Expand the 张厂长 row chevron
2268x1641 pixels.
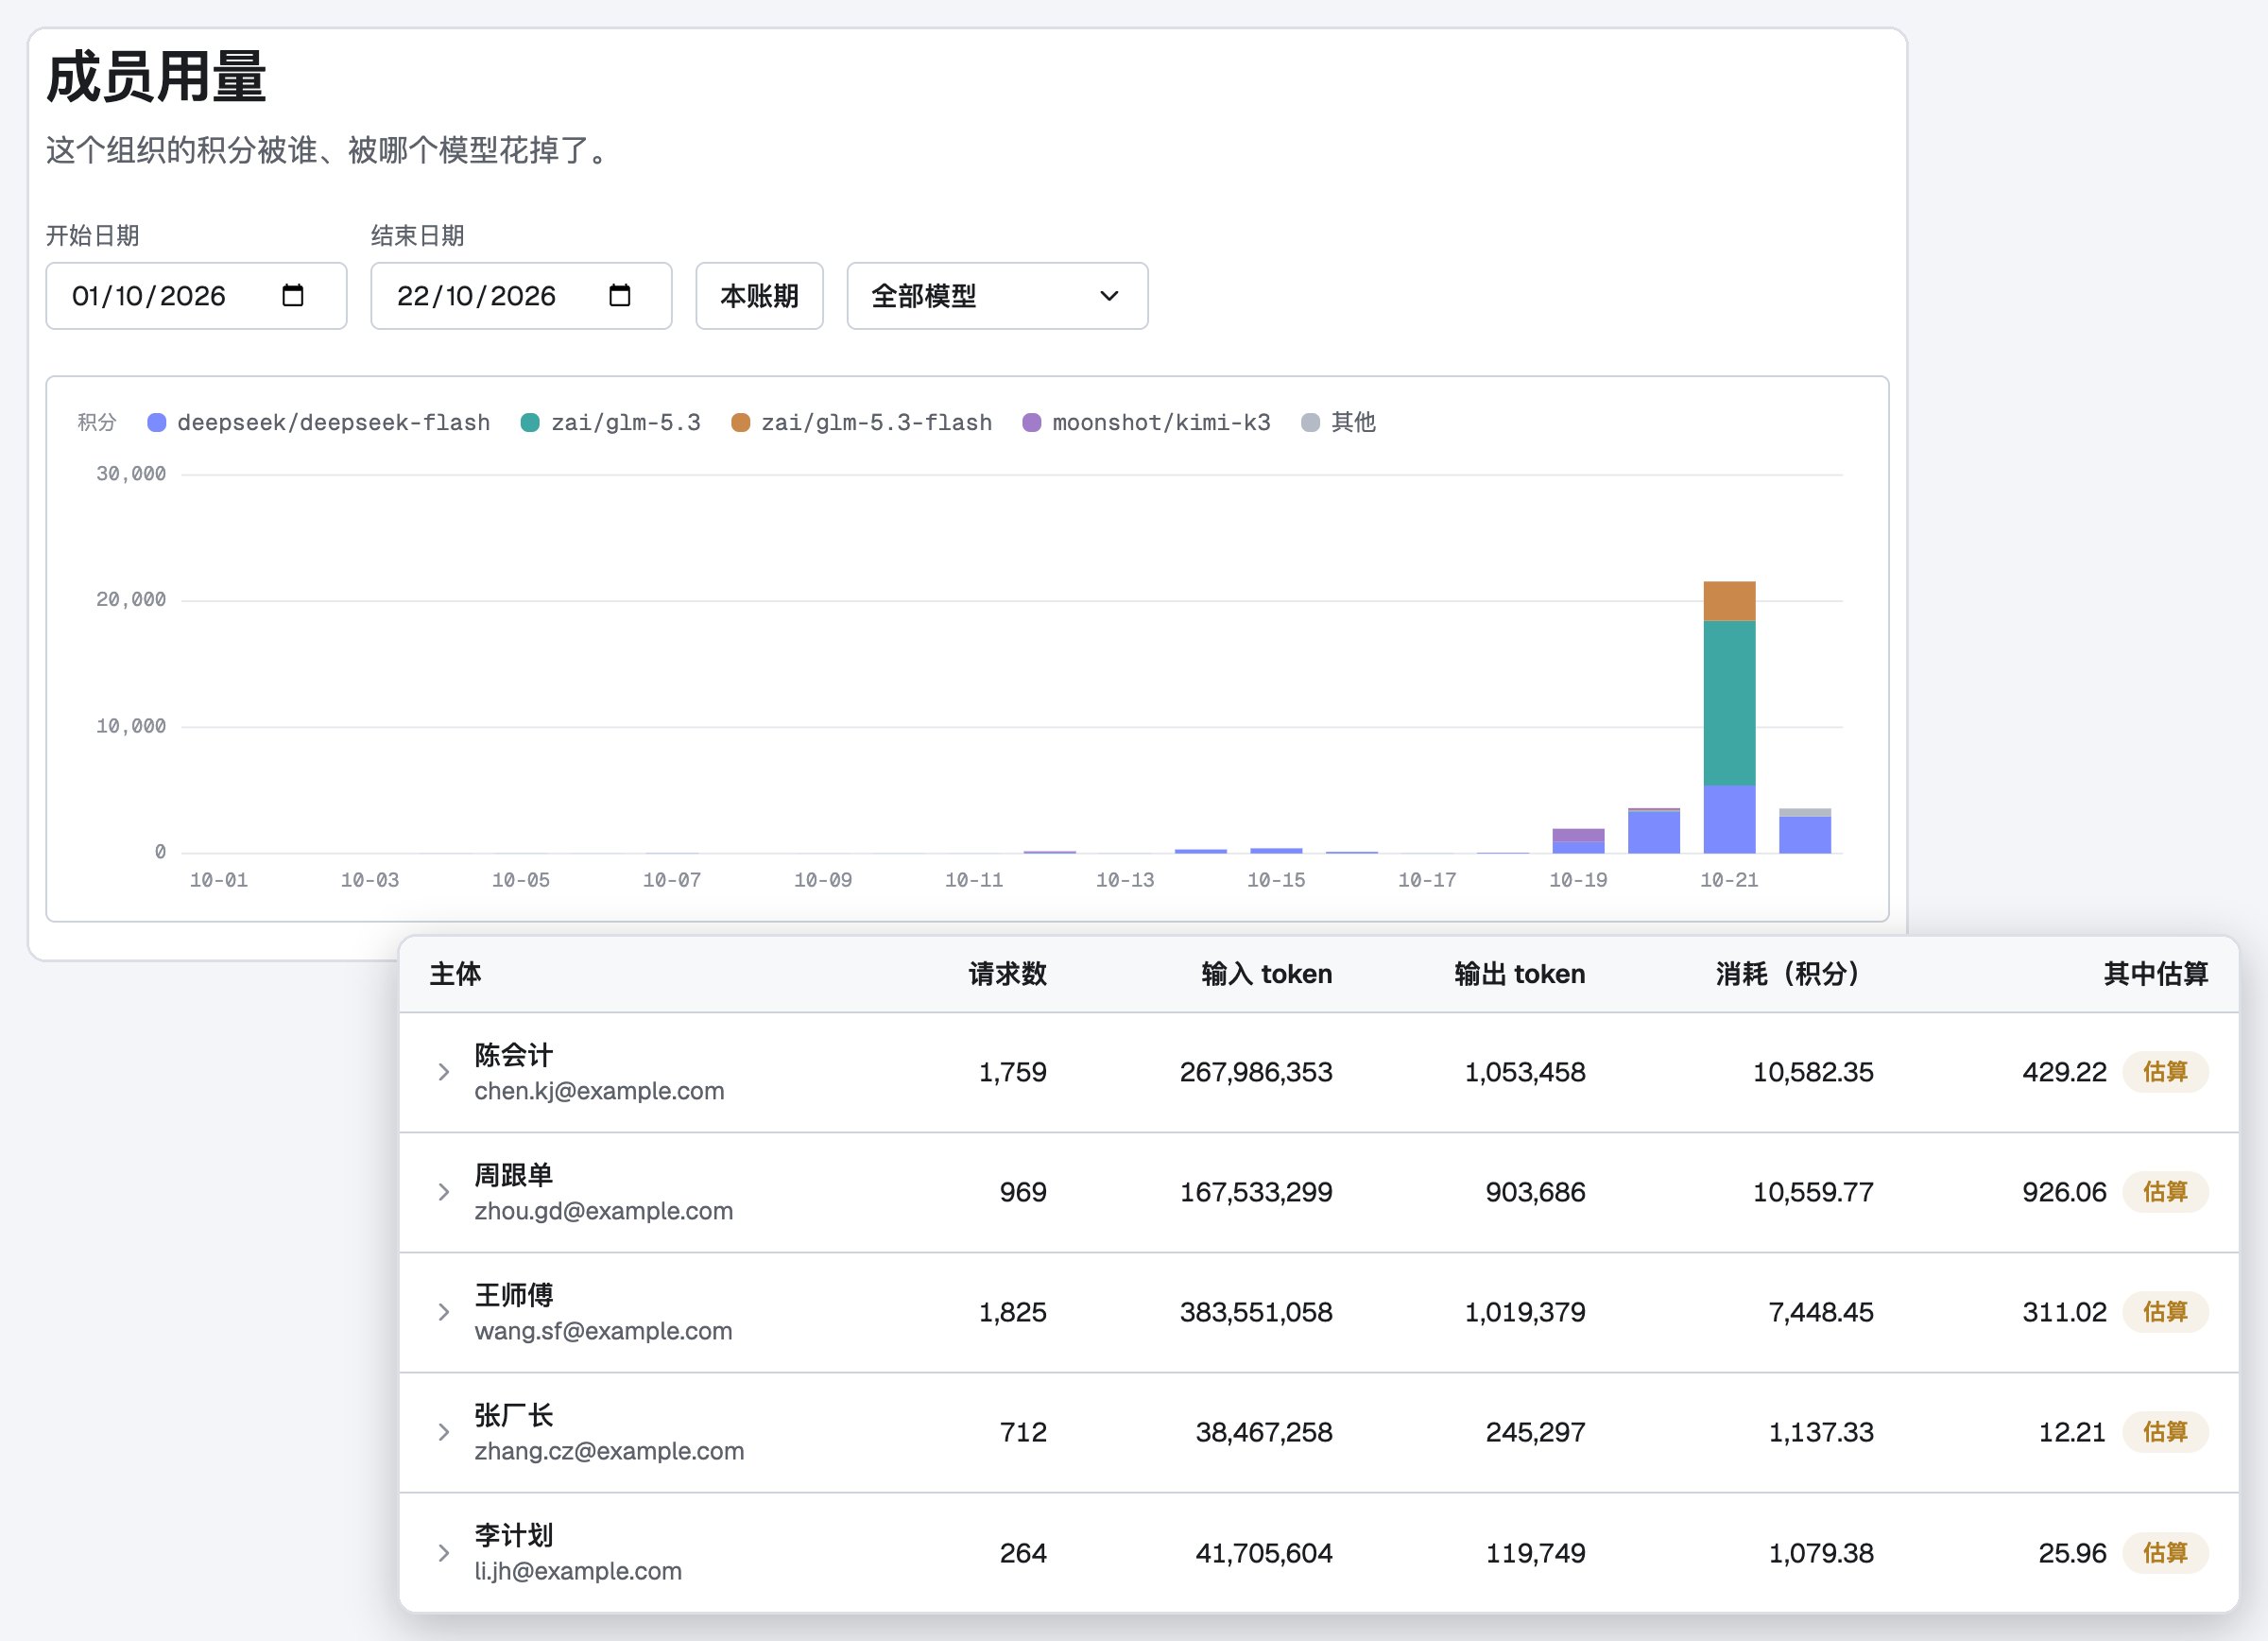(x=444, y=1432)
